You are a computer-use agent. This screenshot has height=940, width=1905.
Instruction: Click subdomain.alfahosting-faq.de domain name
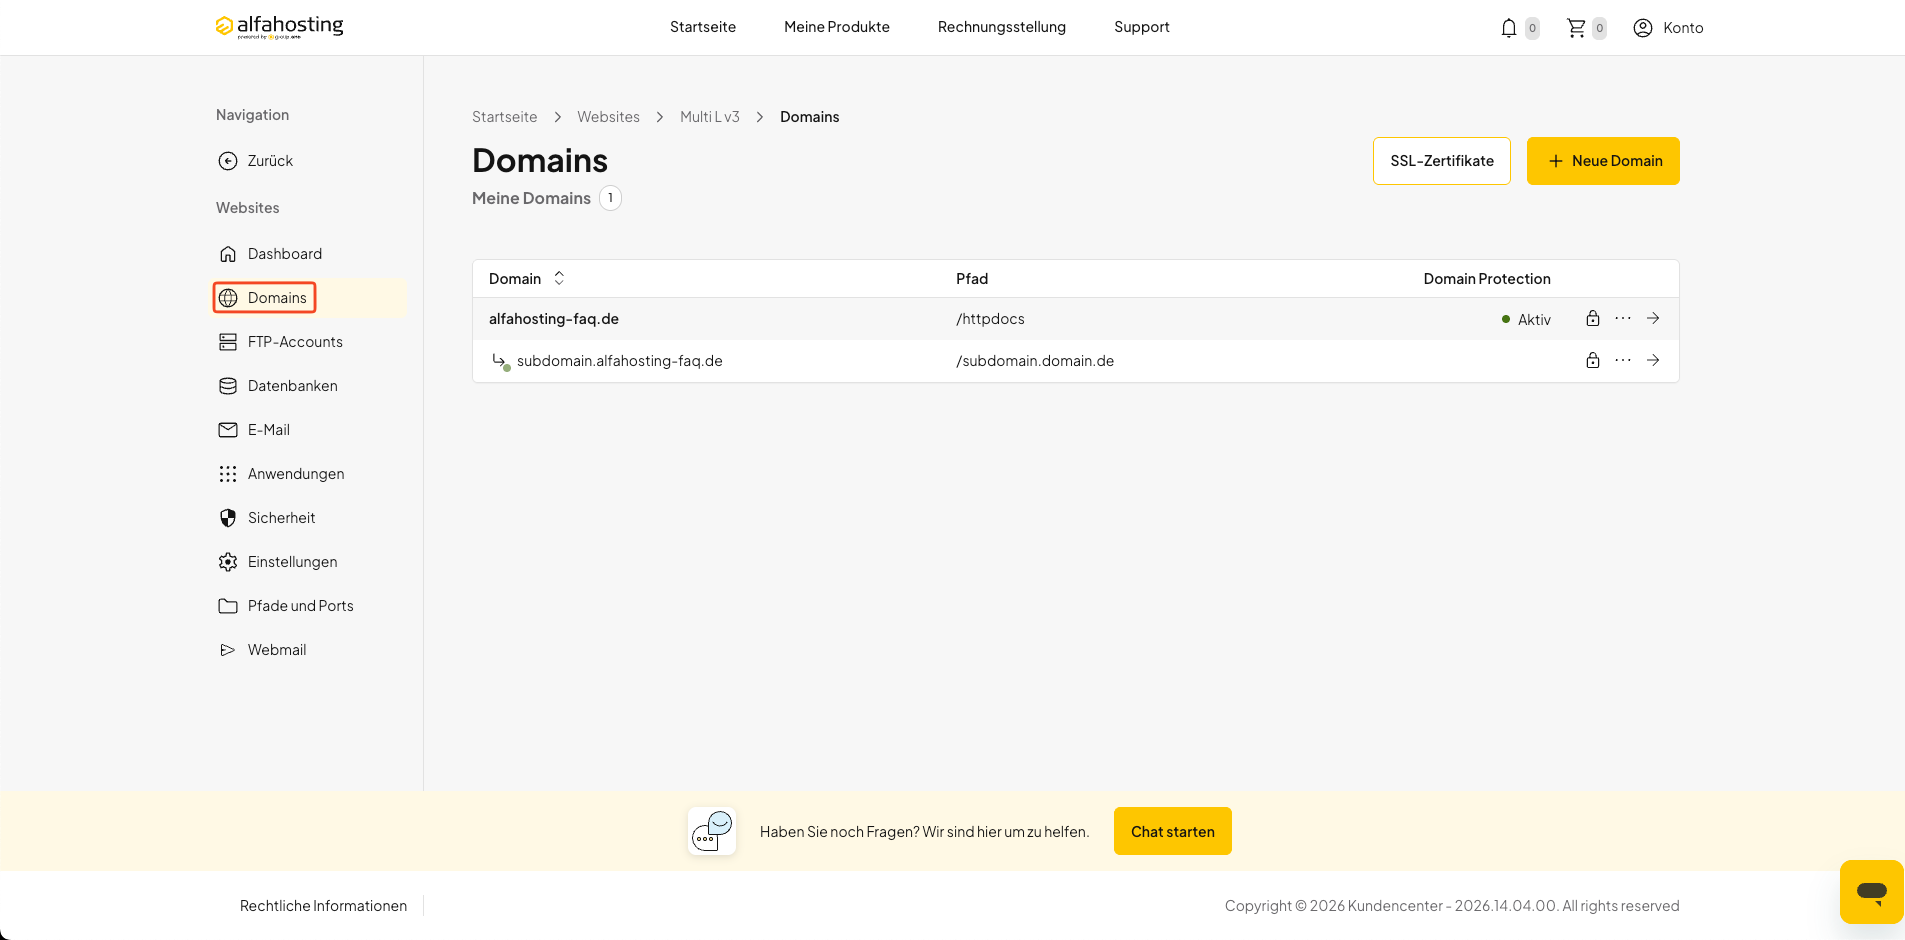click(x=620, y=361)
